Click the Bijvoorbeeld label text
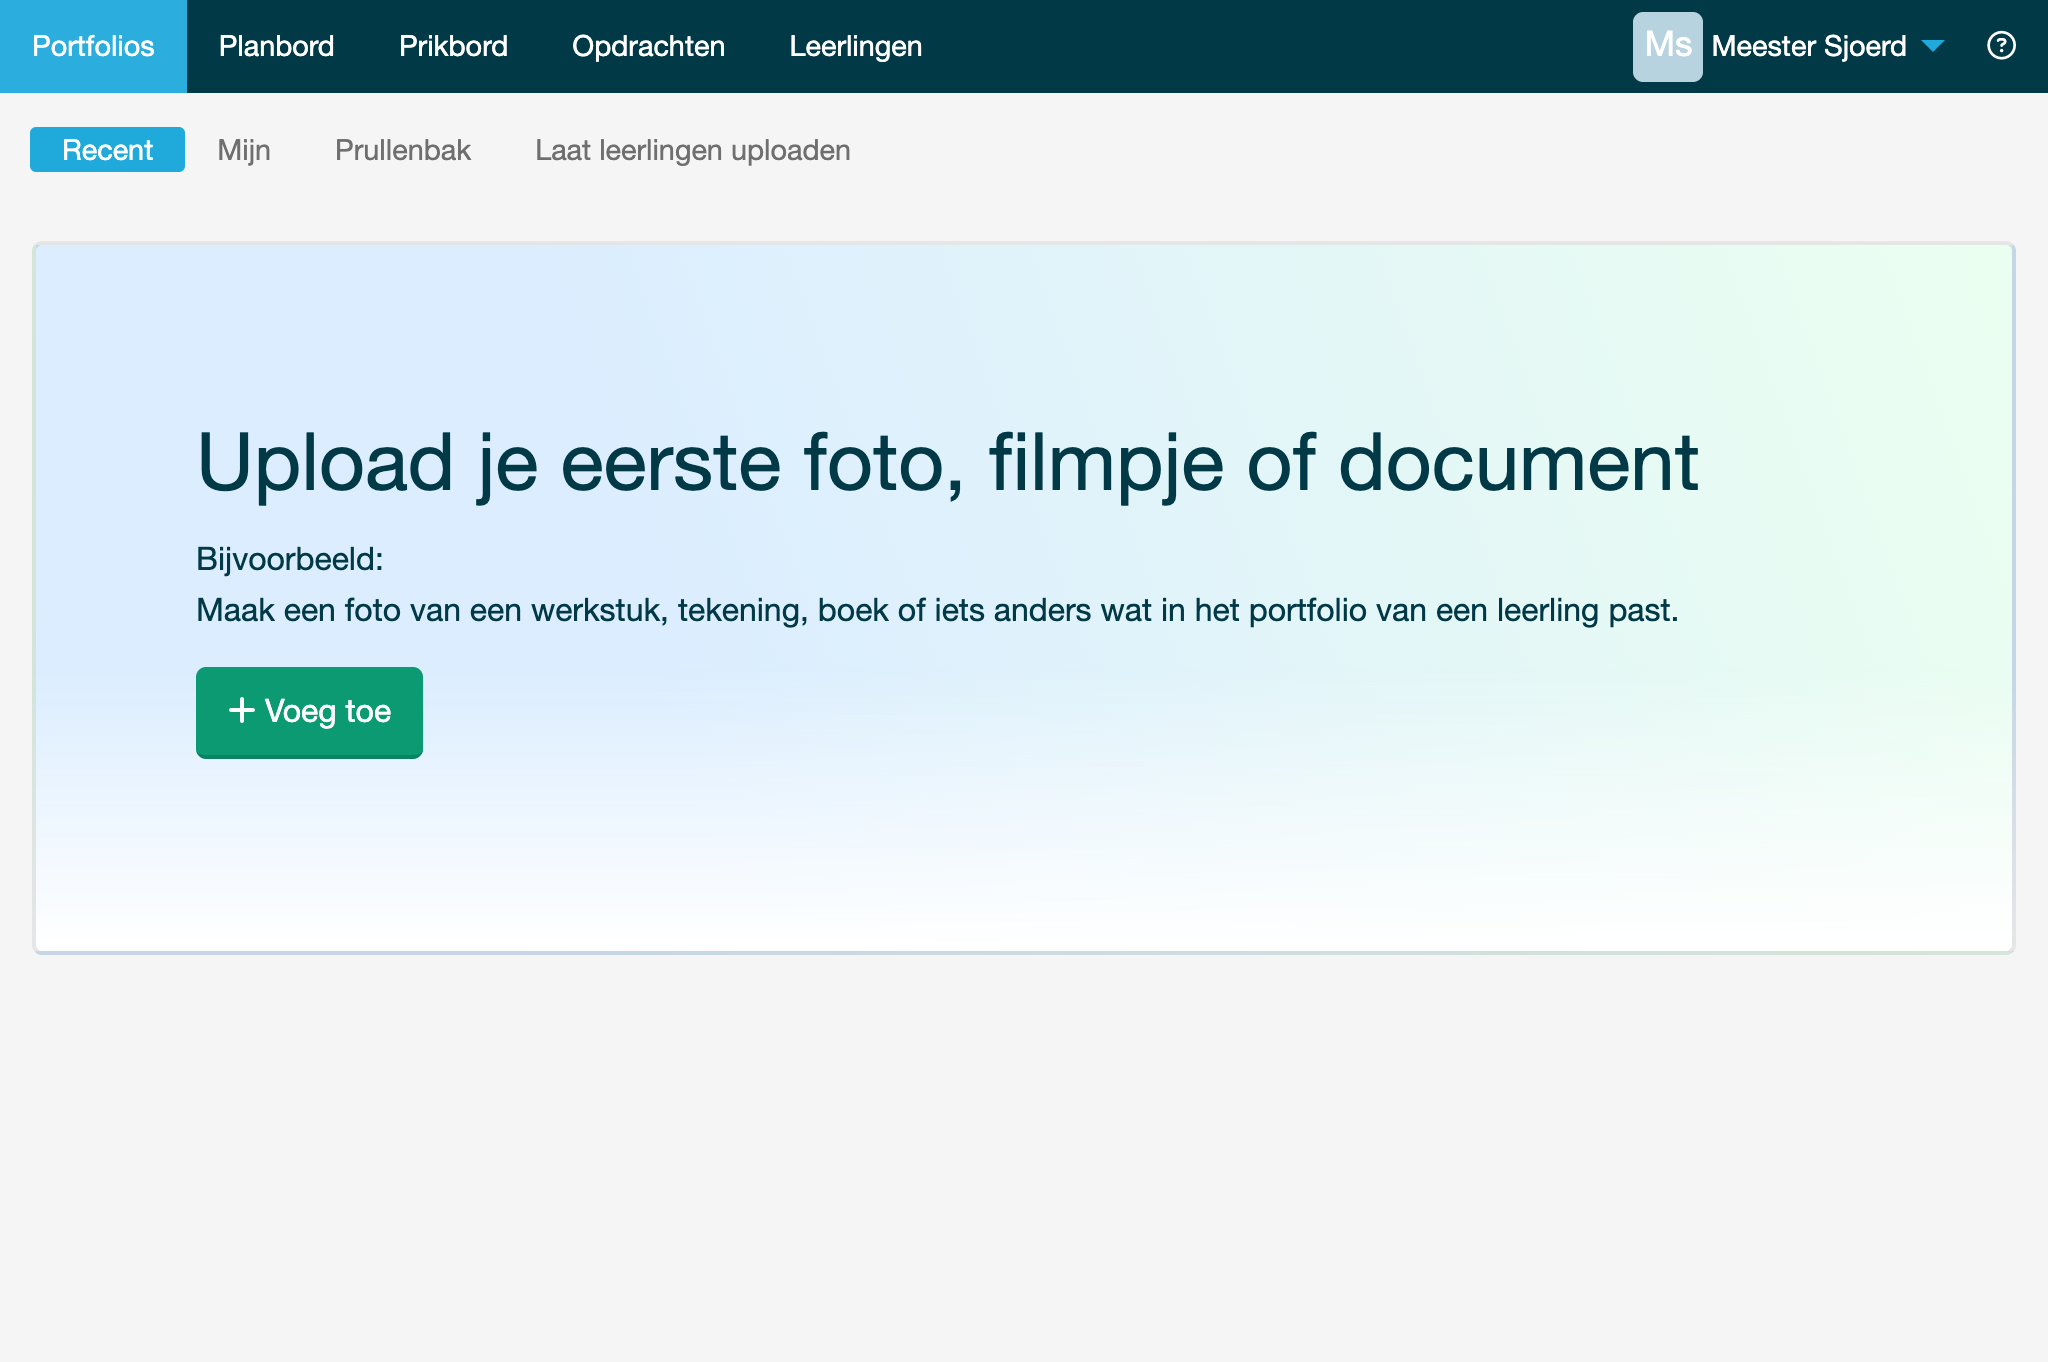 [x=290, y=559]
